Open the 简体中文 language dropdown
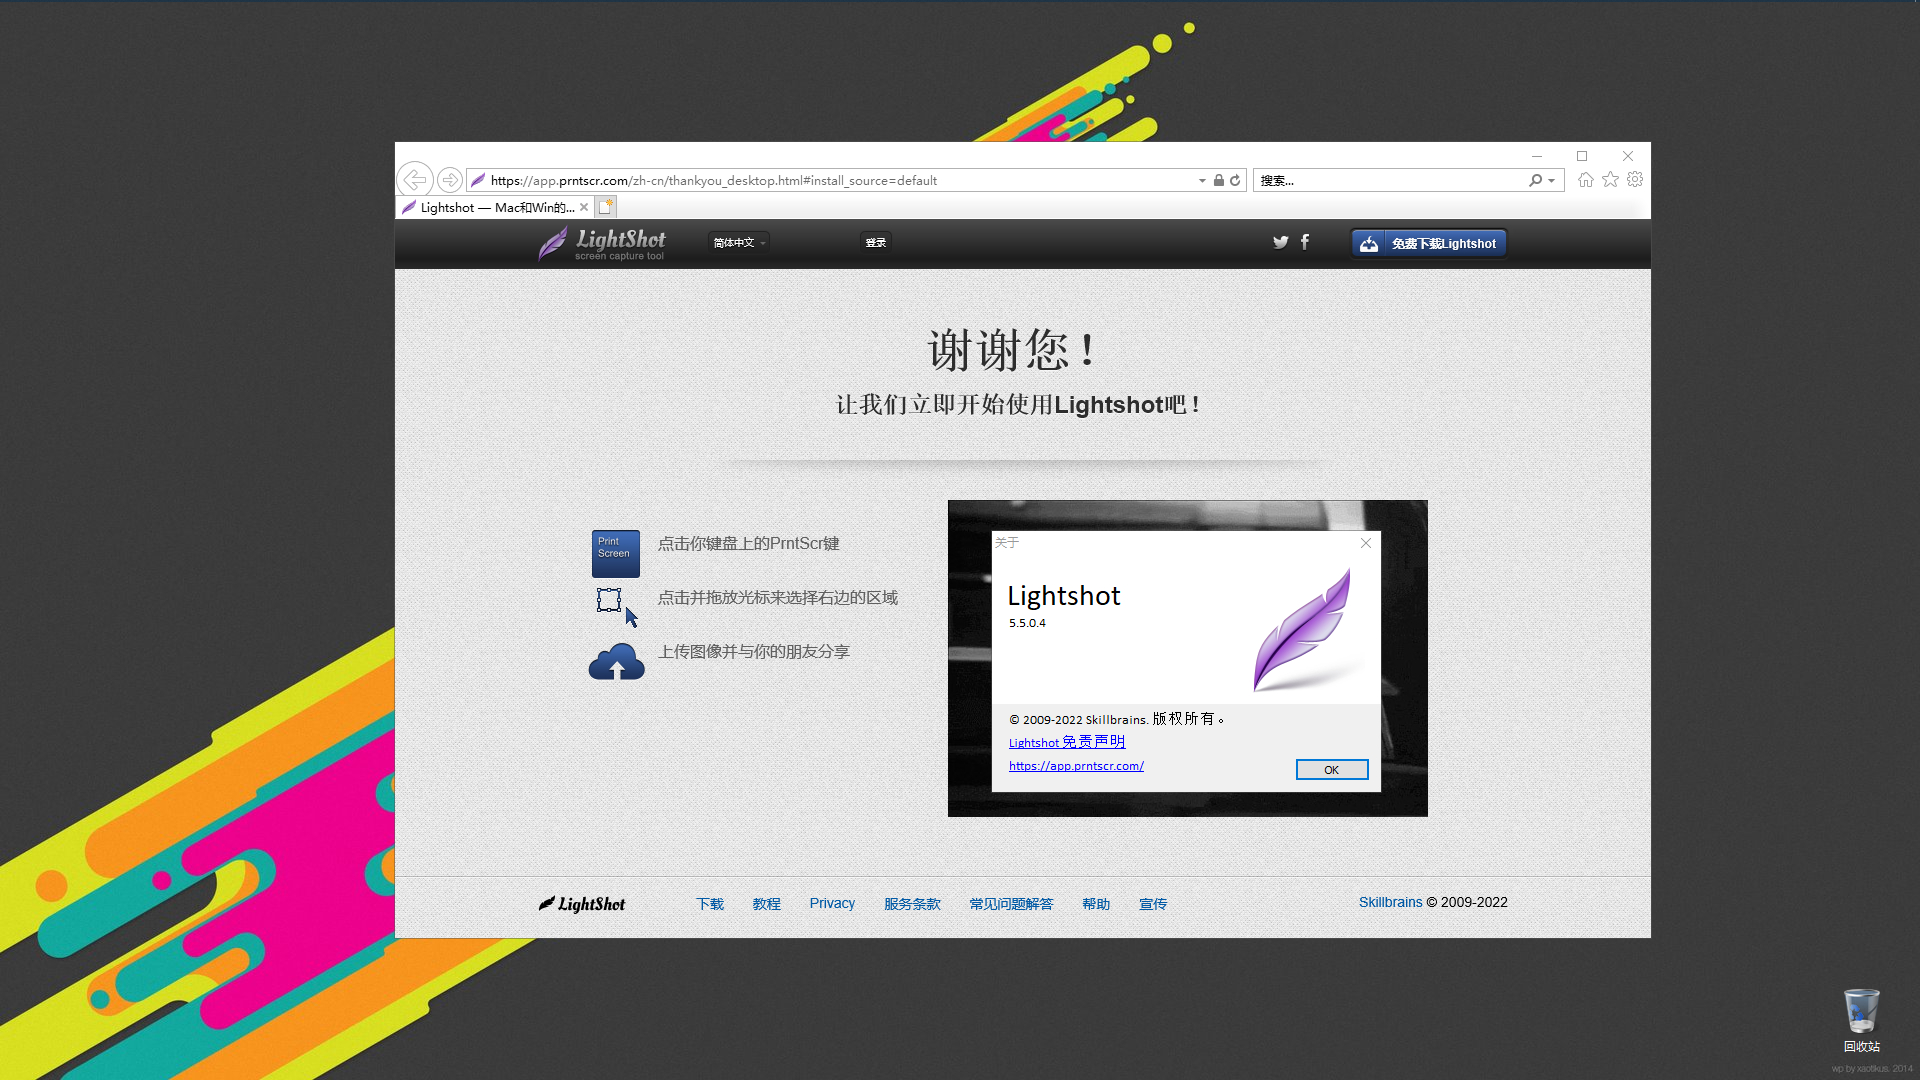Screen dimensions: 1920x1080 click(x=737, y=242)
